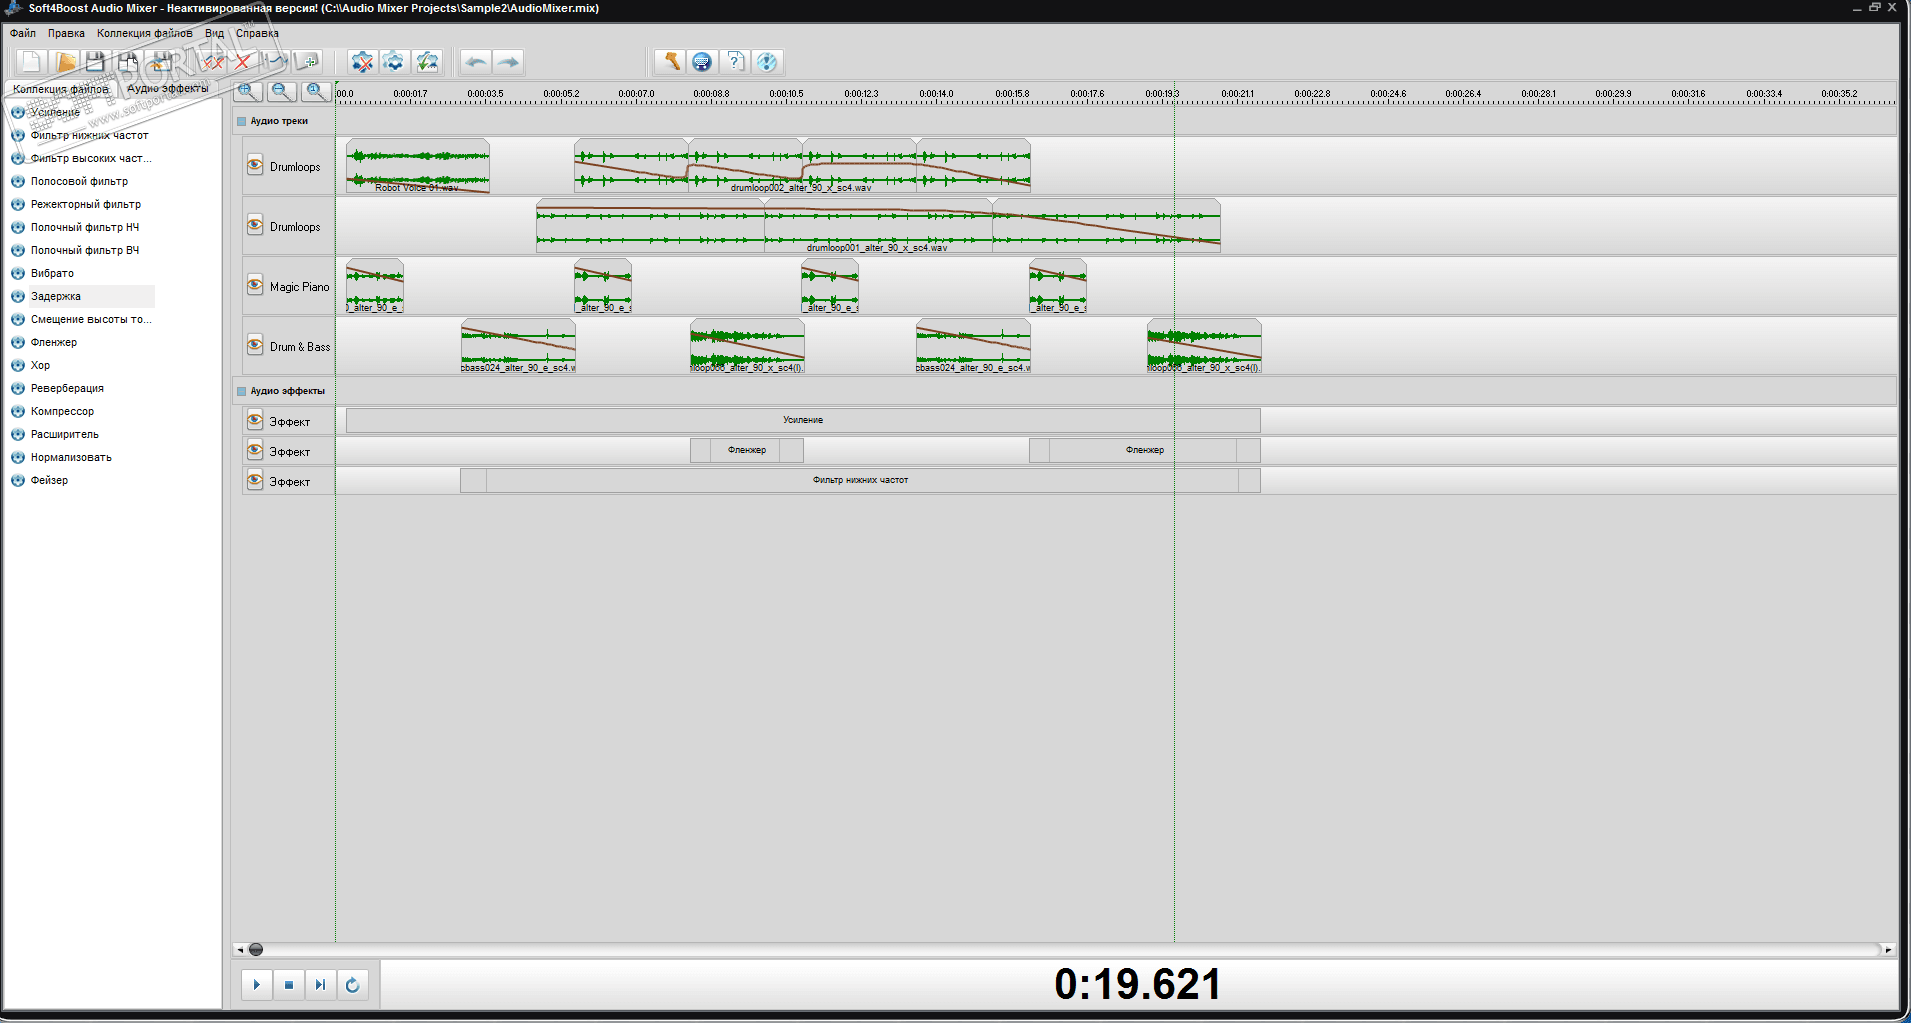The width and height of the screenshot is (1911, 1023).
Task: Collapse the Аудио треки section
Action: (x=241, y=121)
